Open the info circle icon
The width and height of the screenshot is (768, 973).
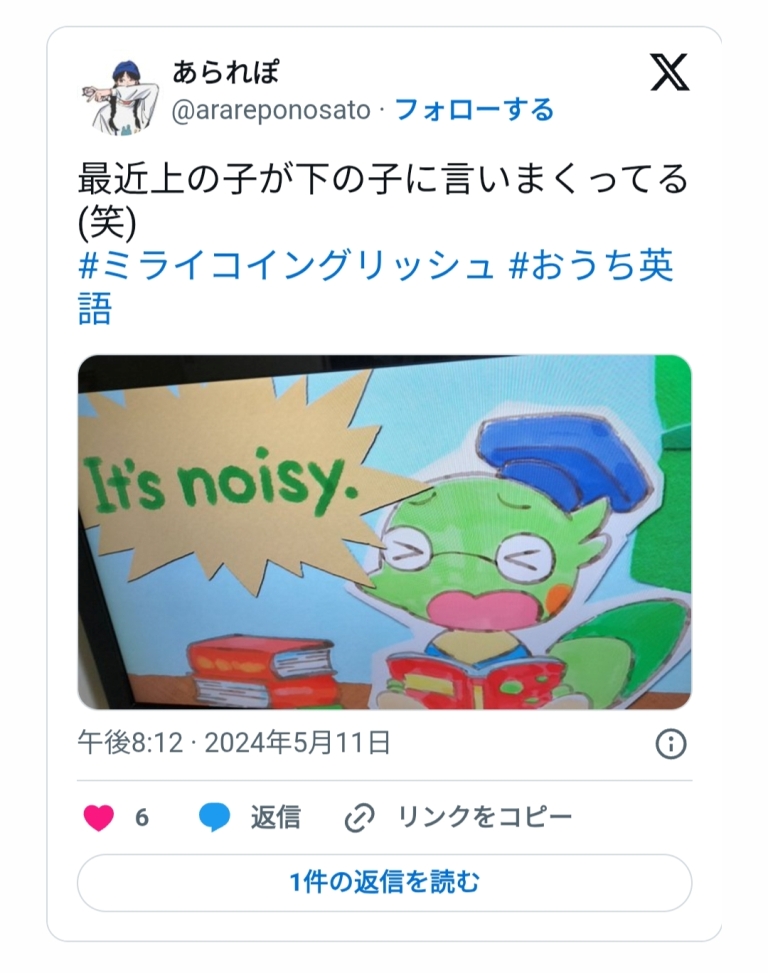tap(671, 743)
